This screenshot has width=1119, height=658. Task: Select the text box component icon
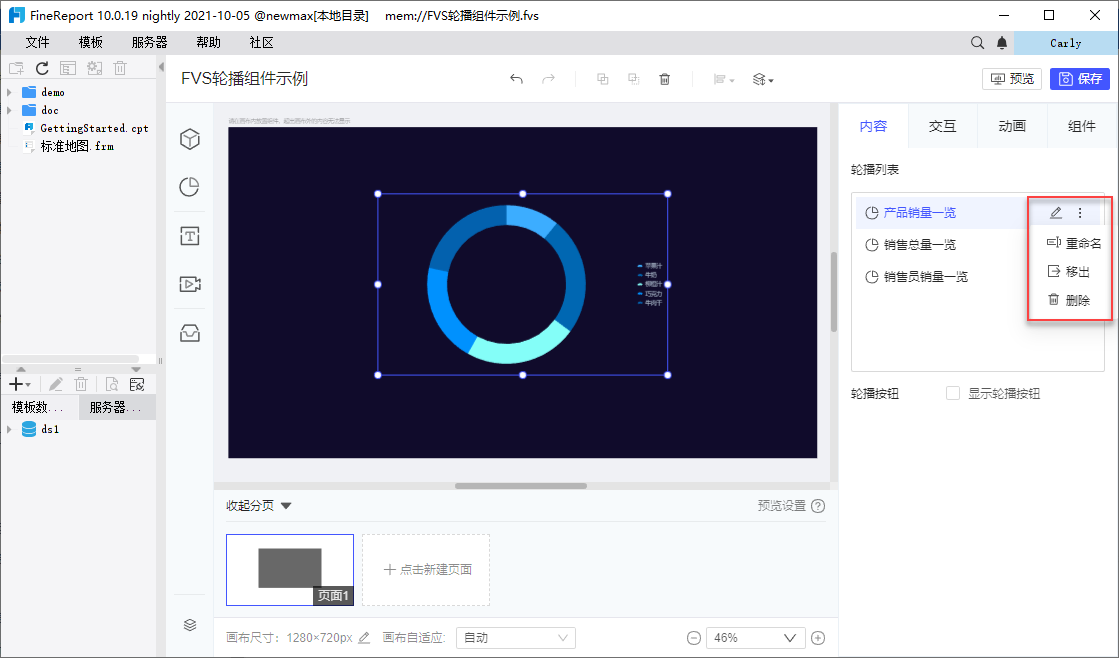[190, 236]
